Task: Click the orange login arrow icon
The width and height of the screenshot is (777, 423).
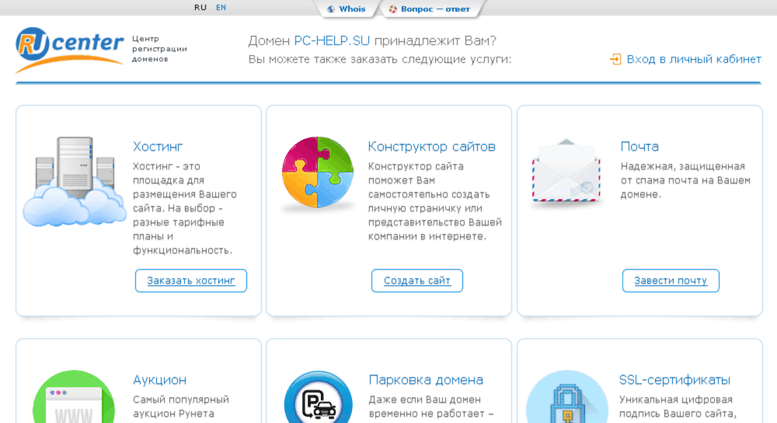Action: [615, 59]
